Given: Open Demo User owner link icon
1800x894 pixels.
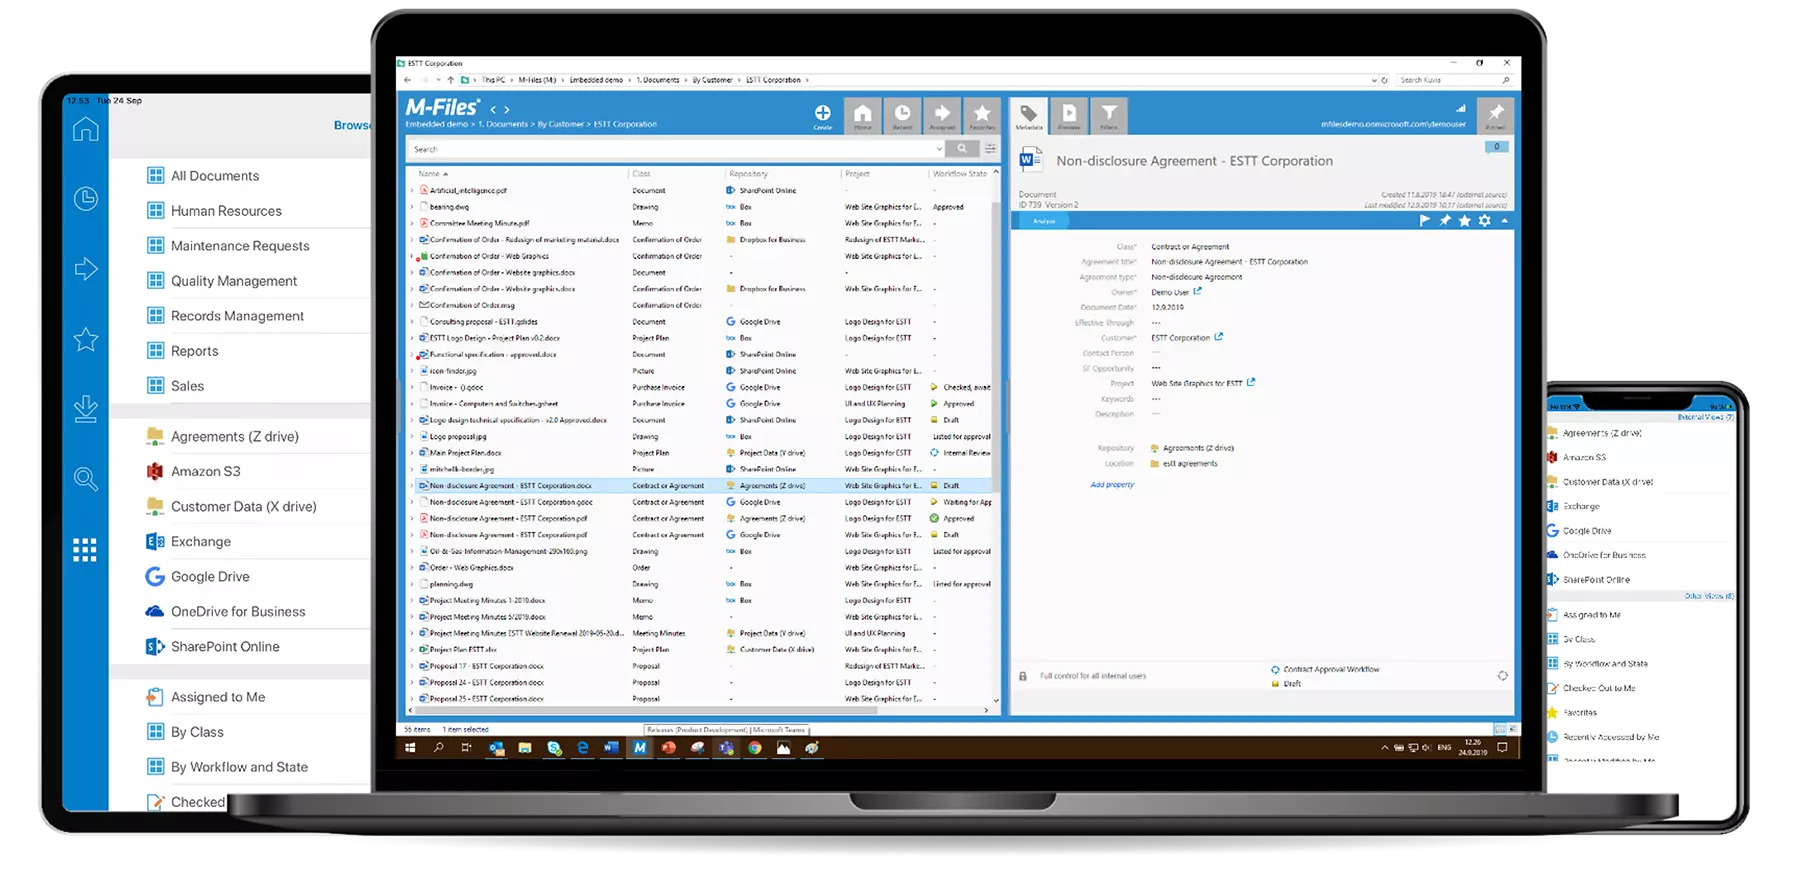Looking at the screenshot, I should click(x=1198, y=292).
